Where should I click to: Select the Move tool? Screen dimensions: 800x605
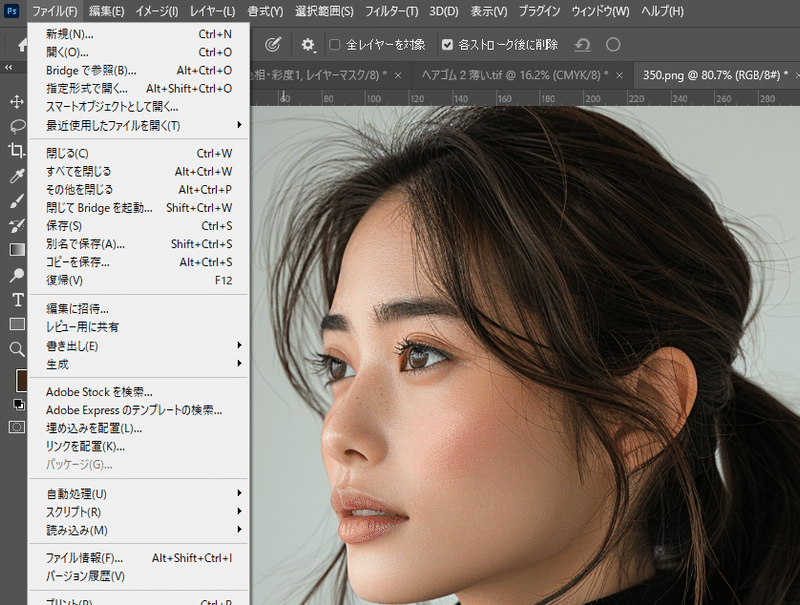17,102
